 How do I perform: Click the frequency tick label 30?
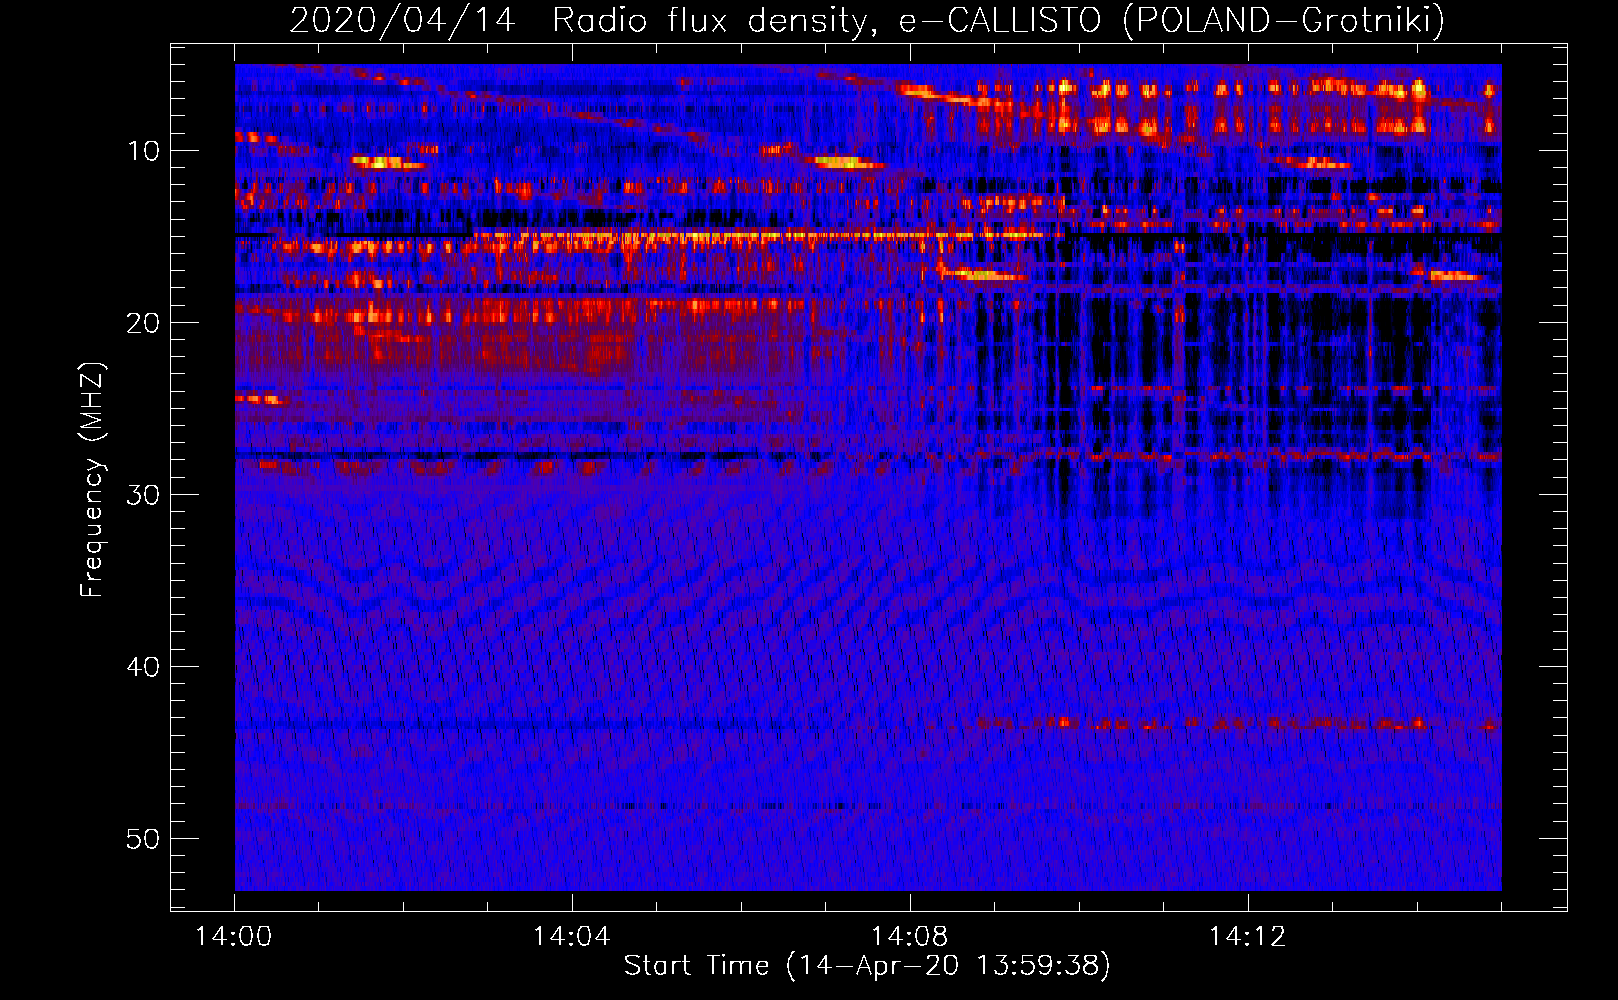click(143, 495)
